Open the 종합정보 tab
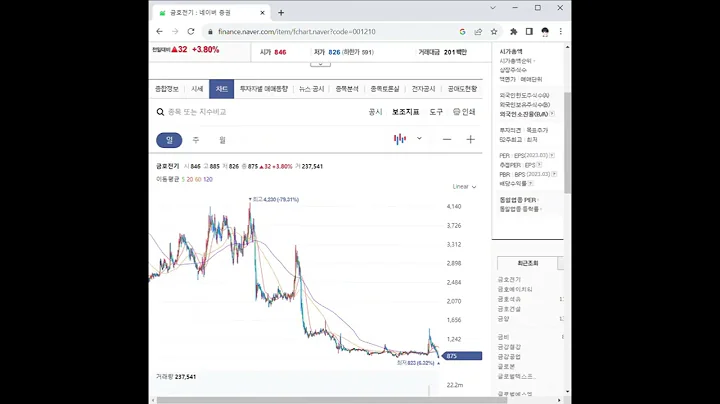The image size is (720, 404). pos(167,89)
